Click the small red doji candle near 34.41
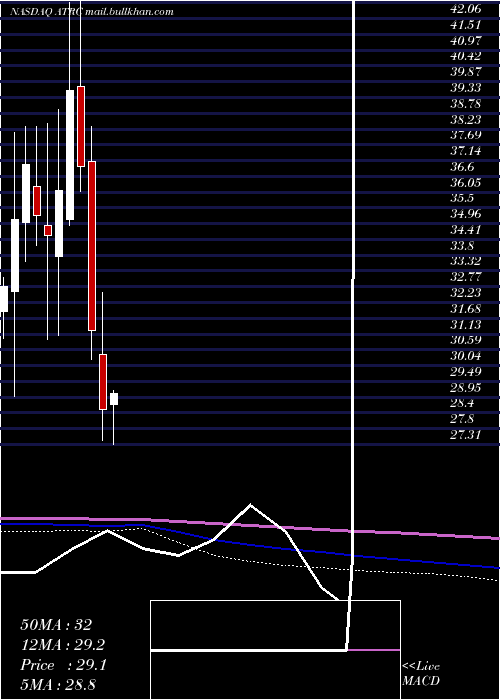This screenshot has height=700, width=500. pyautogui.click(x=48, y=230)
